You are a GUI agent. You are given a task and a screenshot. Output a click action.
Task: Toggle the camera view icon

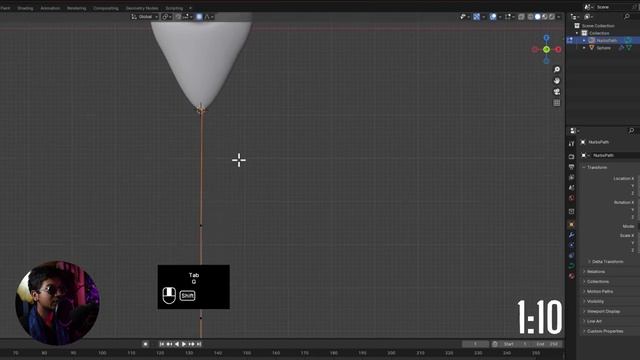(x=557, y=91)
